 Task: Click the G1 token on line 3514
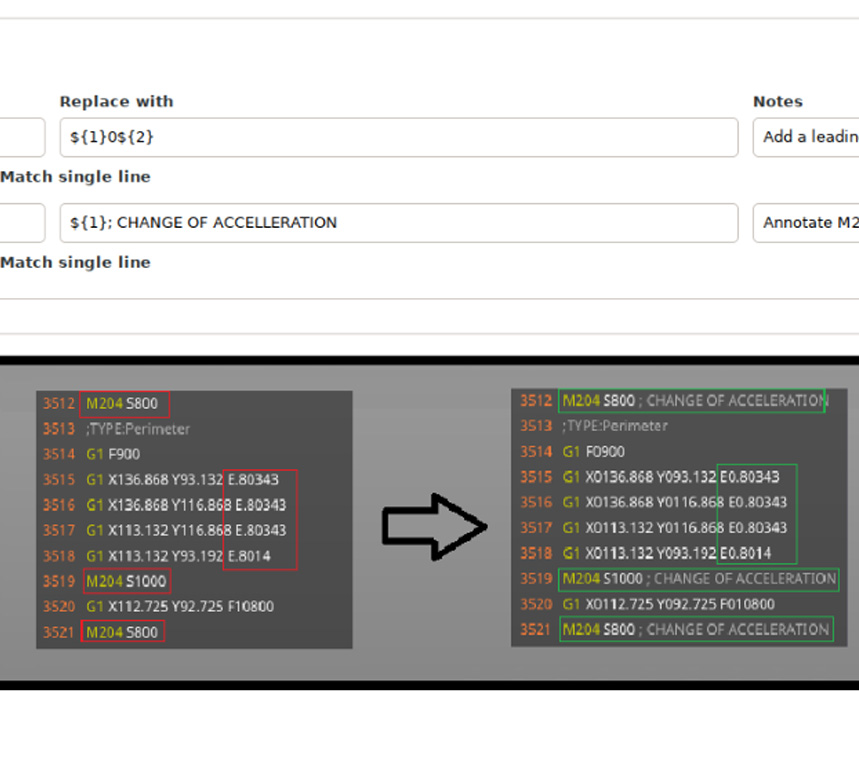point(97,453)
